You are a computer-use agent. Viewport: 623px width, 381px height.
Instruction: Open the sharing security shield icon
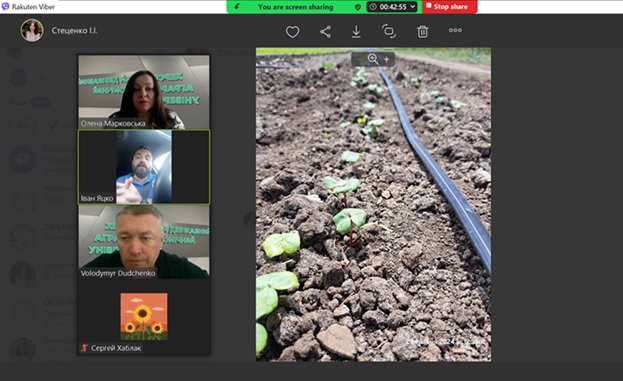[x=358, y=7]
